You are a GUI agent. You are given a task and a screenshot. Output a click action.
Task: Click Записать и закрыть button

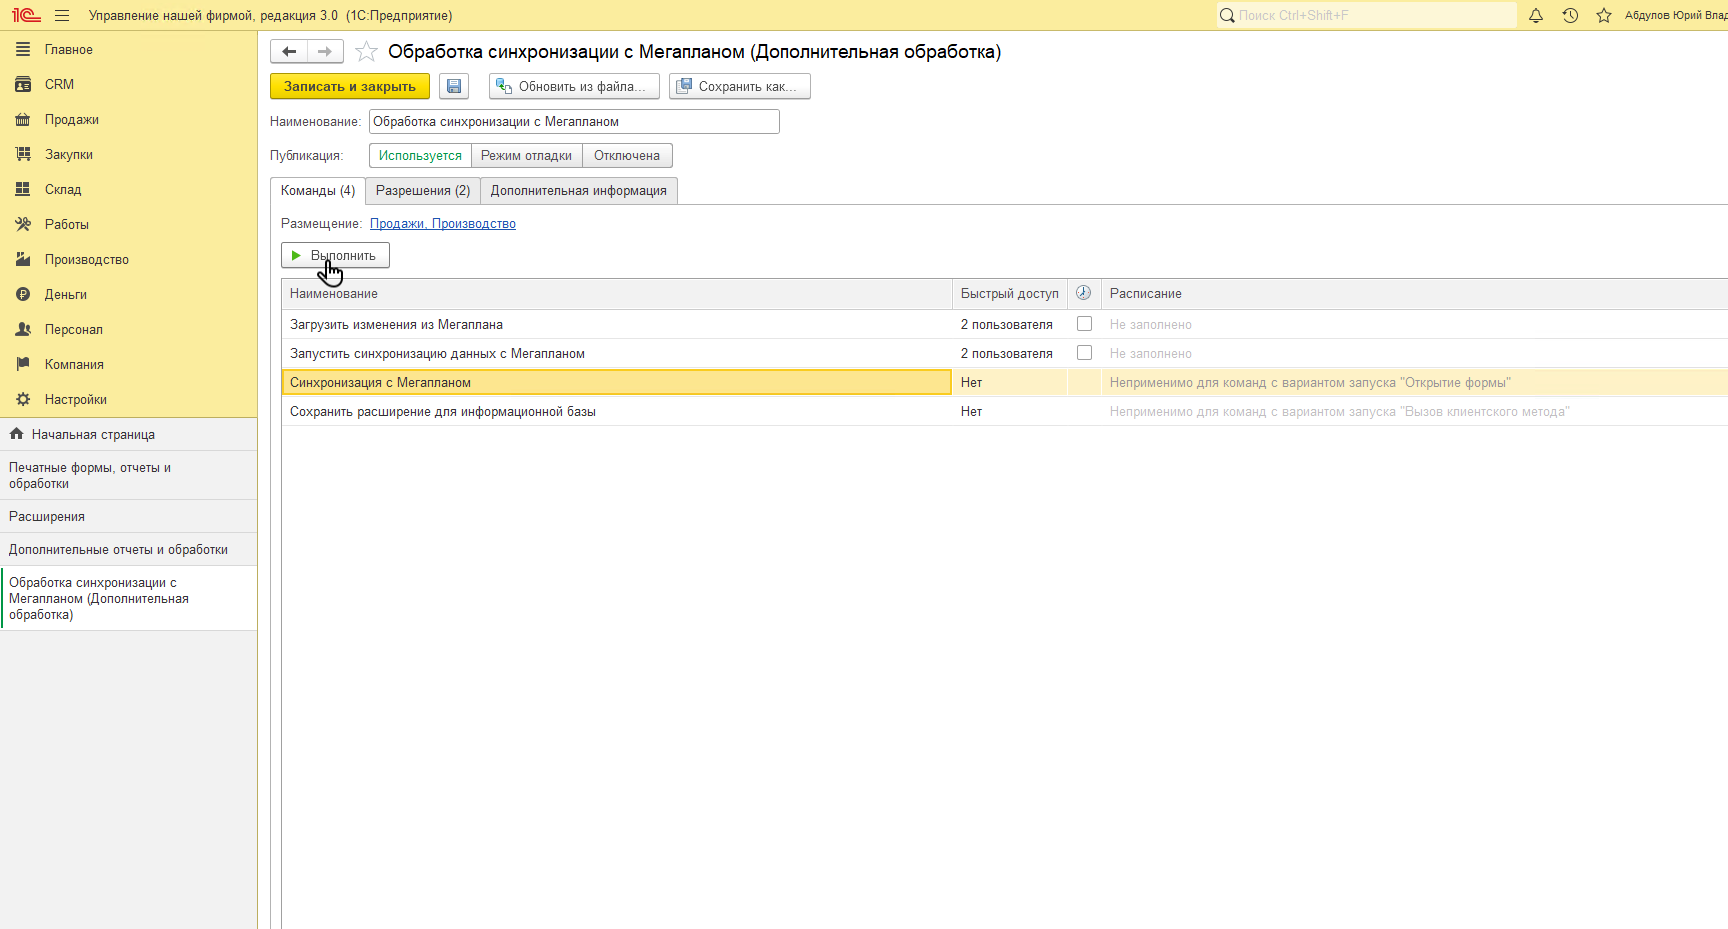click(350, 86)
